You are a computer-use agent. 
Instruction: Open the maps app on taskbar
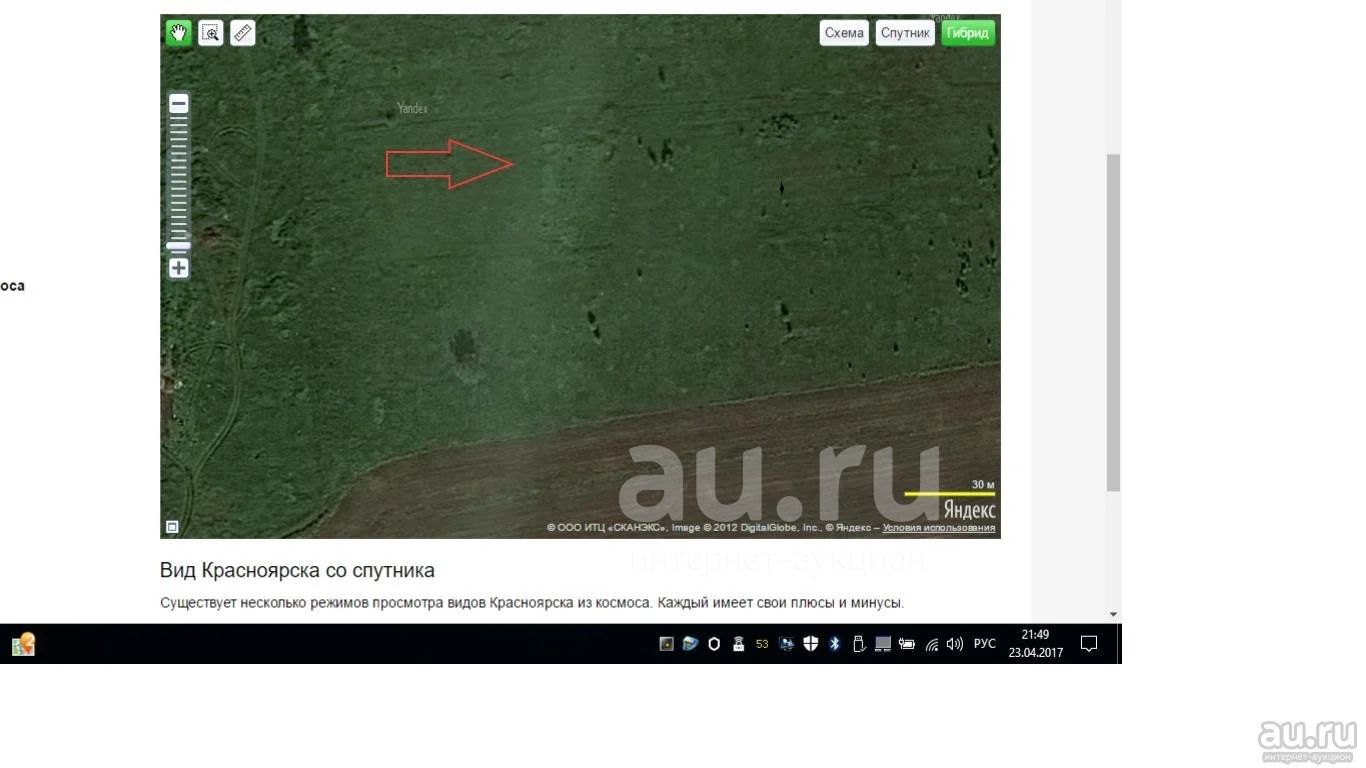(23, 644)
